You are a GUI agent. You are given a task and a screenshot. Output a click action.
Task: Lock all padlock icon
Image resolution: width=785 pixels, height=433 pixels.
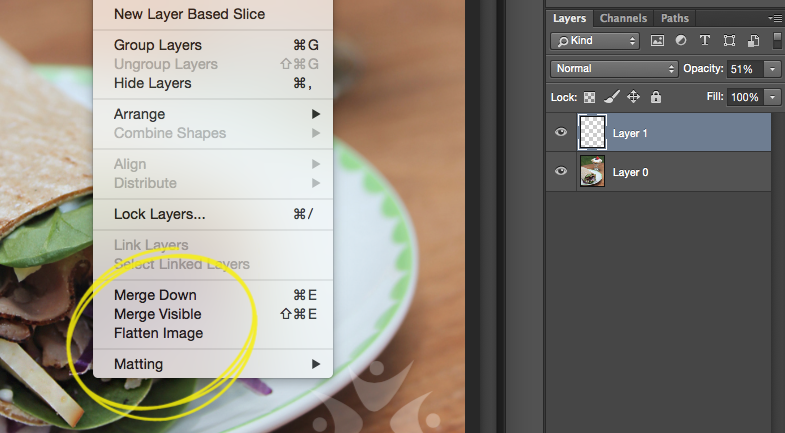point(656,97)
